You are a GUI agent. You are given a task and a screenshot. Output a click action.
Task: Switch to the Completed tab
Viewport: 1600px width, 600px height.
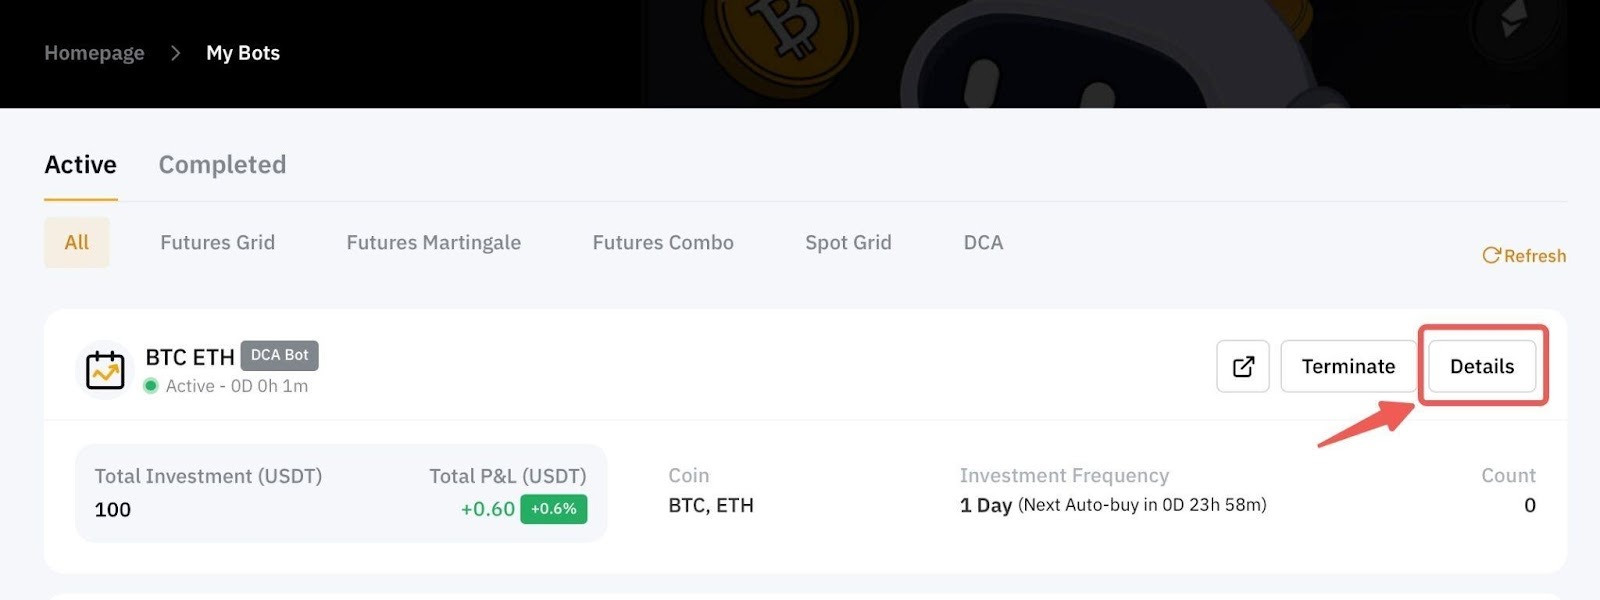tap(222, 165)
